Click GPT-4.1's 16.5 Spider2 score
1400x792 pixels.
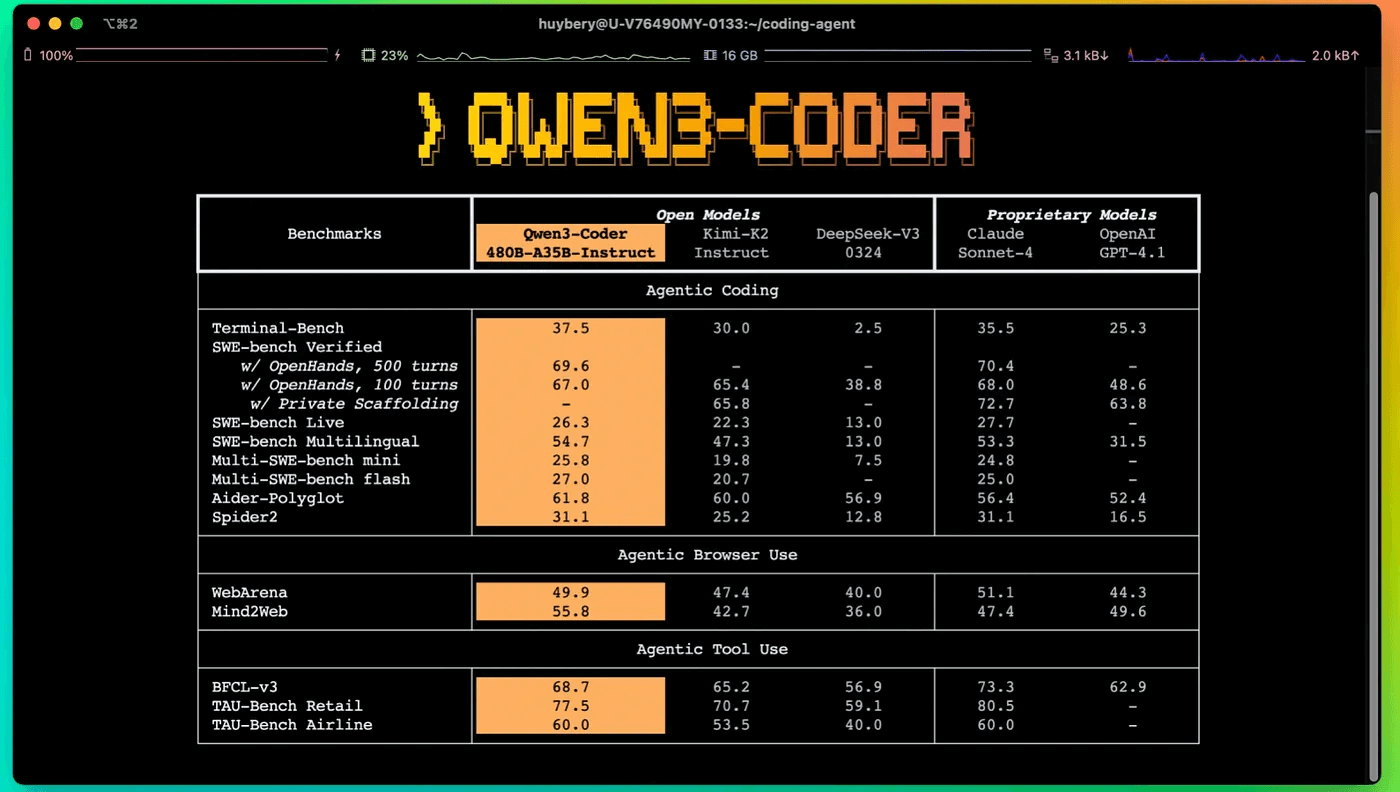coord(1128,517)
